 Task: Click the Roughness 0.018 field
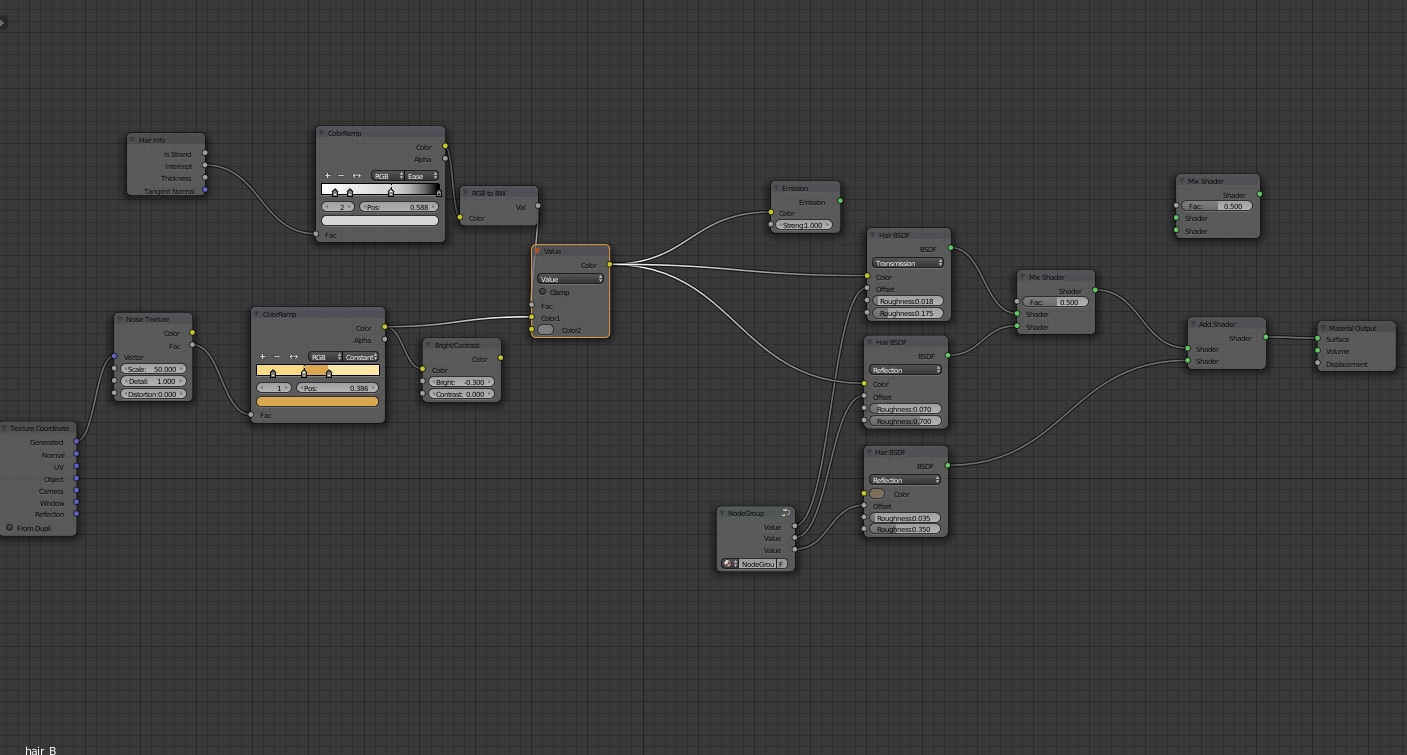907,301
